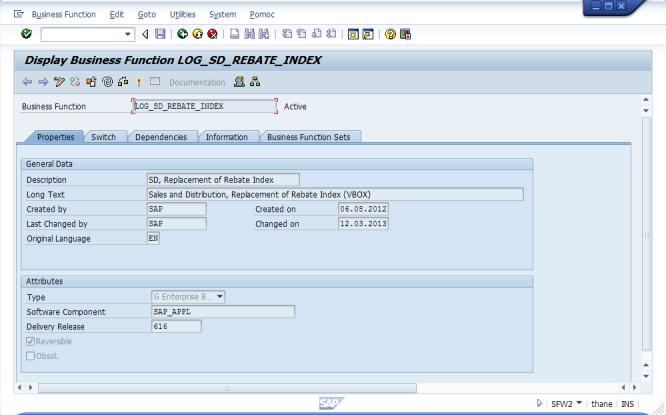Screen dimensions: 666x415
Task: Click the Description field
Action: (223, 180)
